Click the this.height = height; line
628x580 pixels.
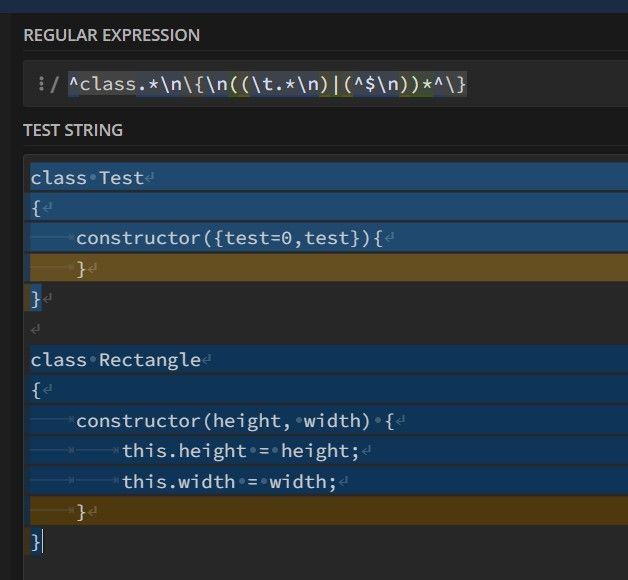[240, 451]
